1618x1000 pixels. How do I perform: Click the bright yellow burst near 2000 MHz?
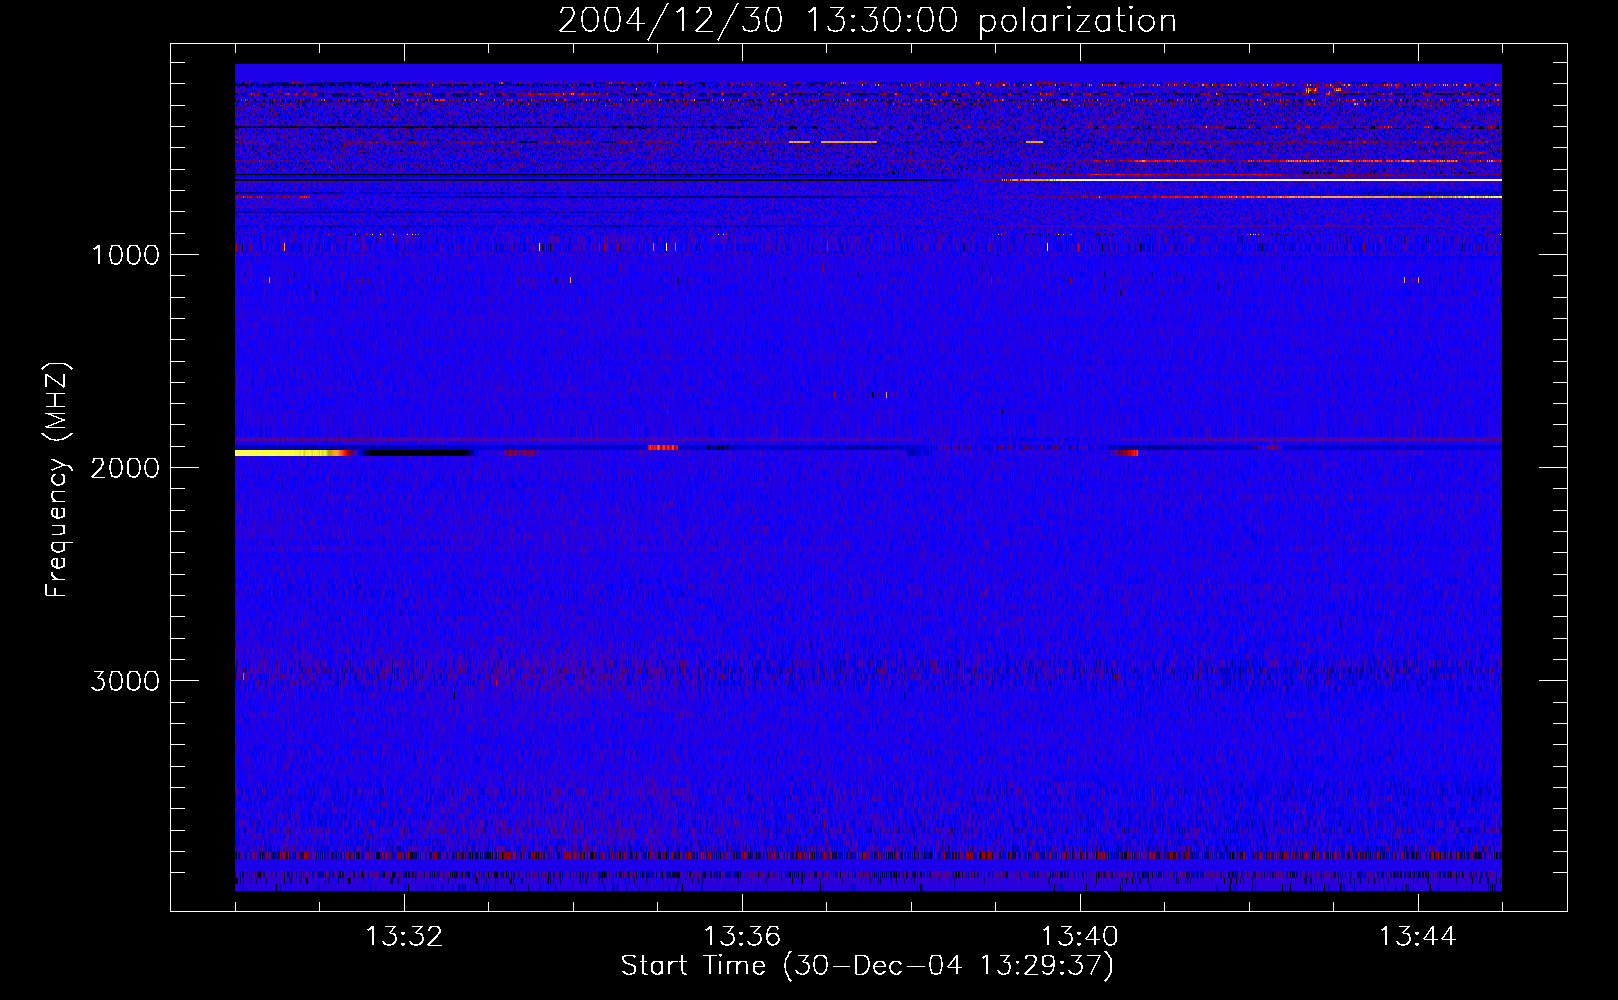[x=290, y=453]
